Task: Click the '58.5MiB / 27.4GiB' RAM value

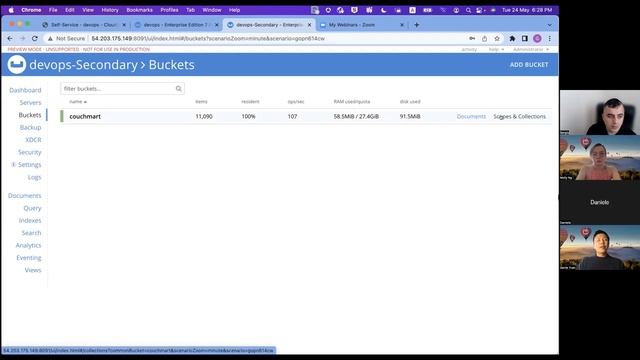Action: click(x=356, y=116)
